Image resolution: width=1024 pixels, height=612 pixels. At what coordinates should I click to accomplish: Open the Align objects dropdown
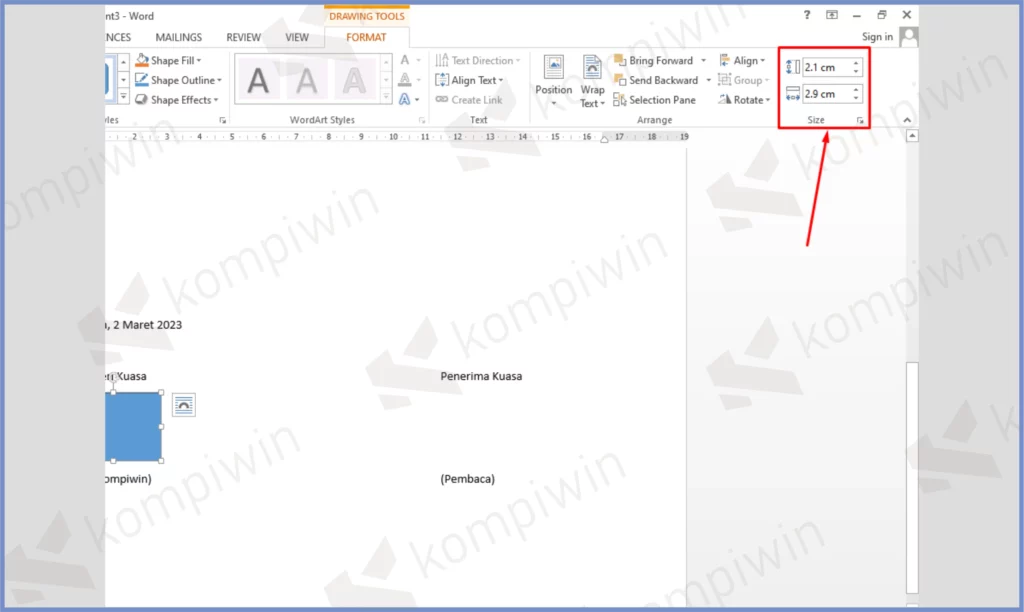pos(740,61)
